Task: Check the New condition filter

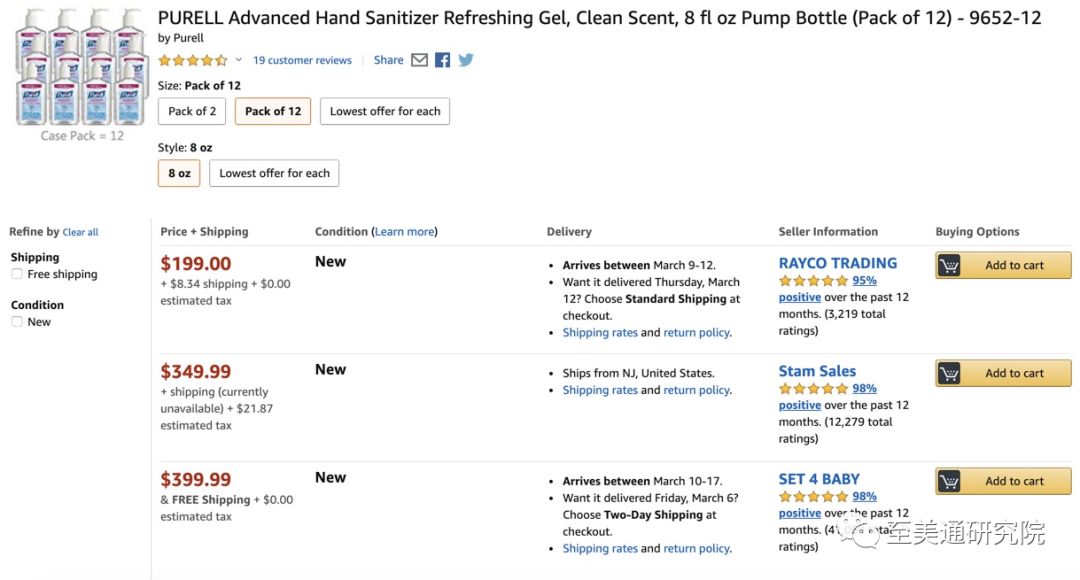Action: 17,322
